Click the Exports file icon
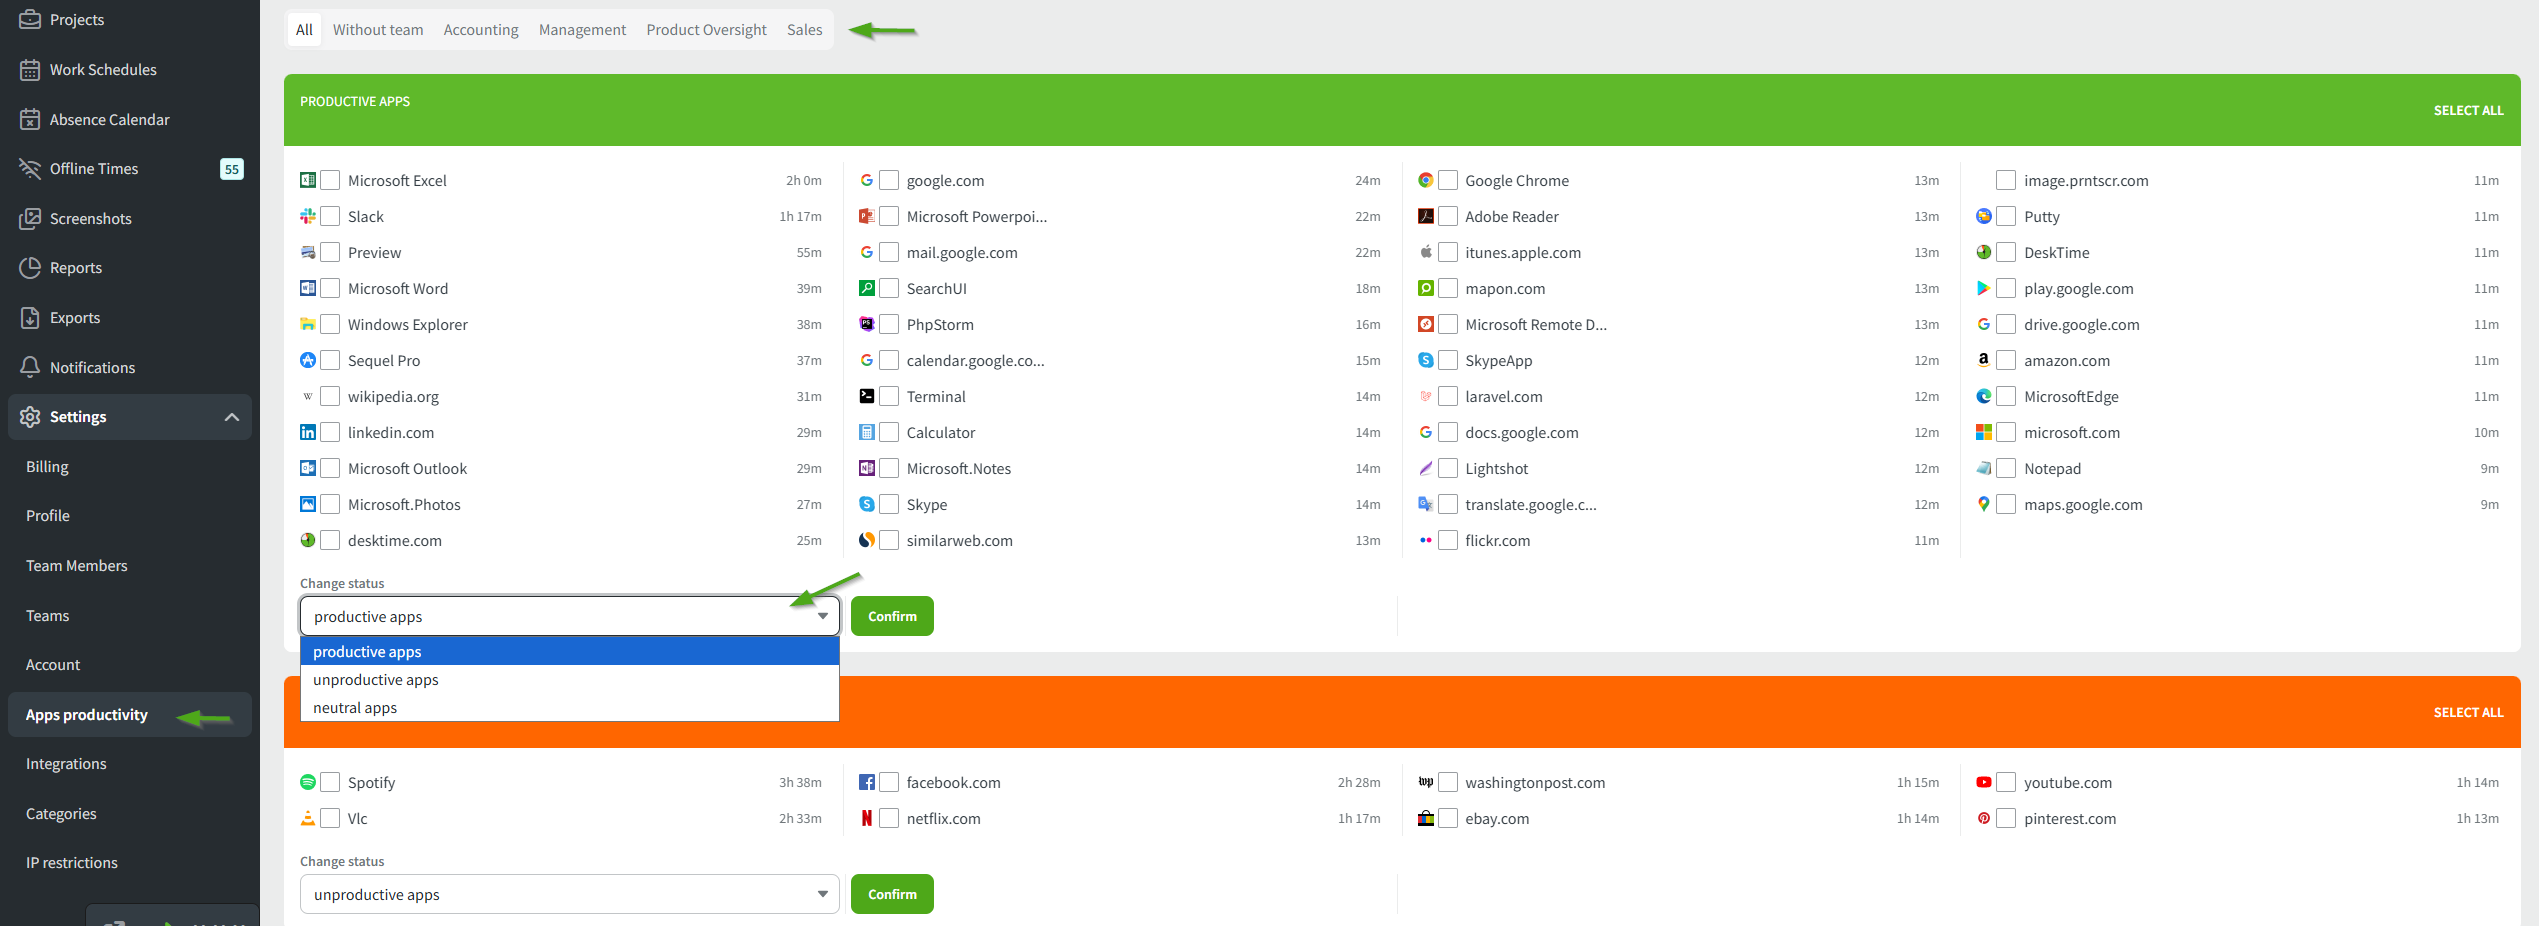Viewport: 2539px width, 926px height. [30, 318]
